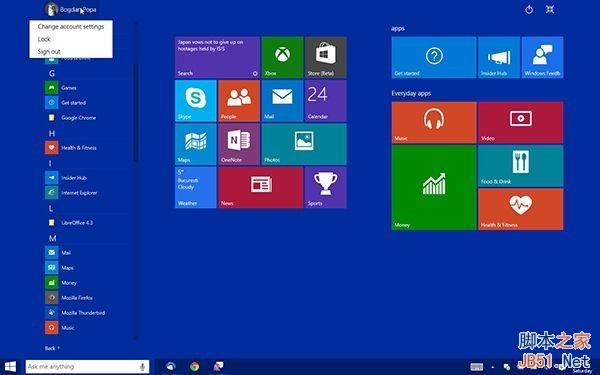
Task: Launch the Skype tile
Action: (196, 101)
